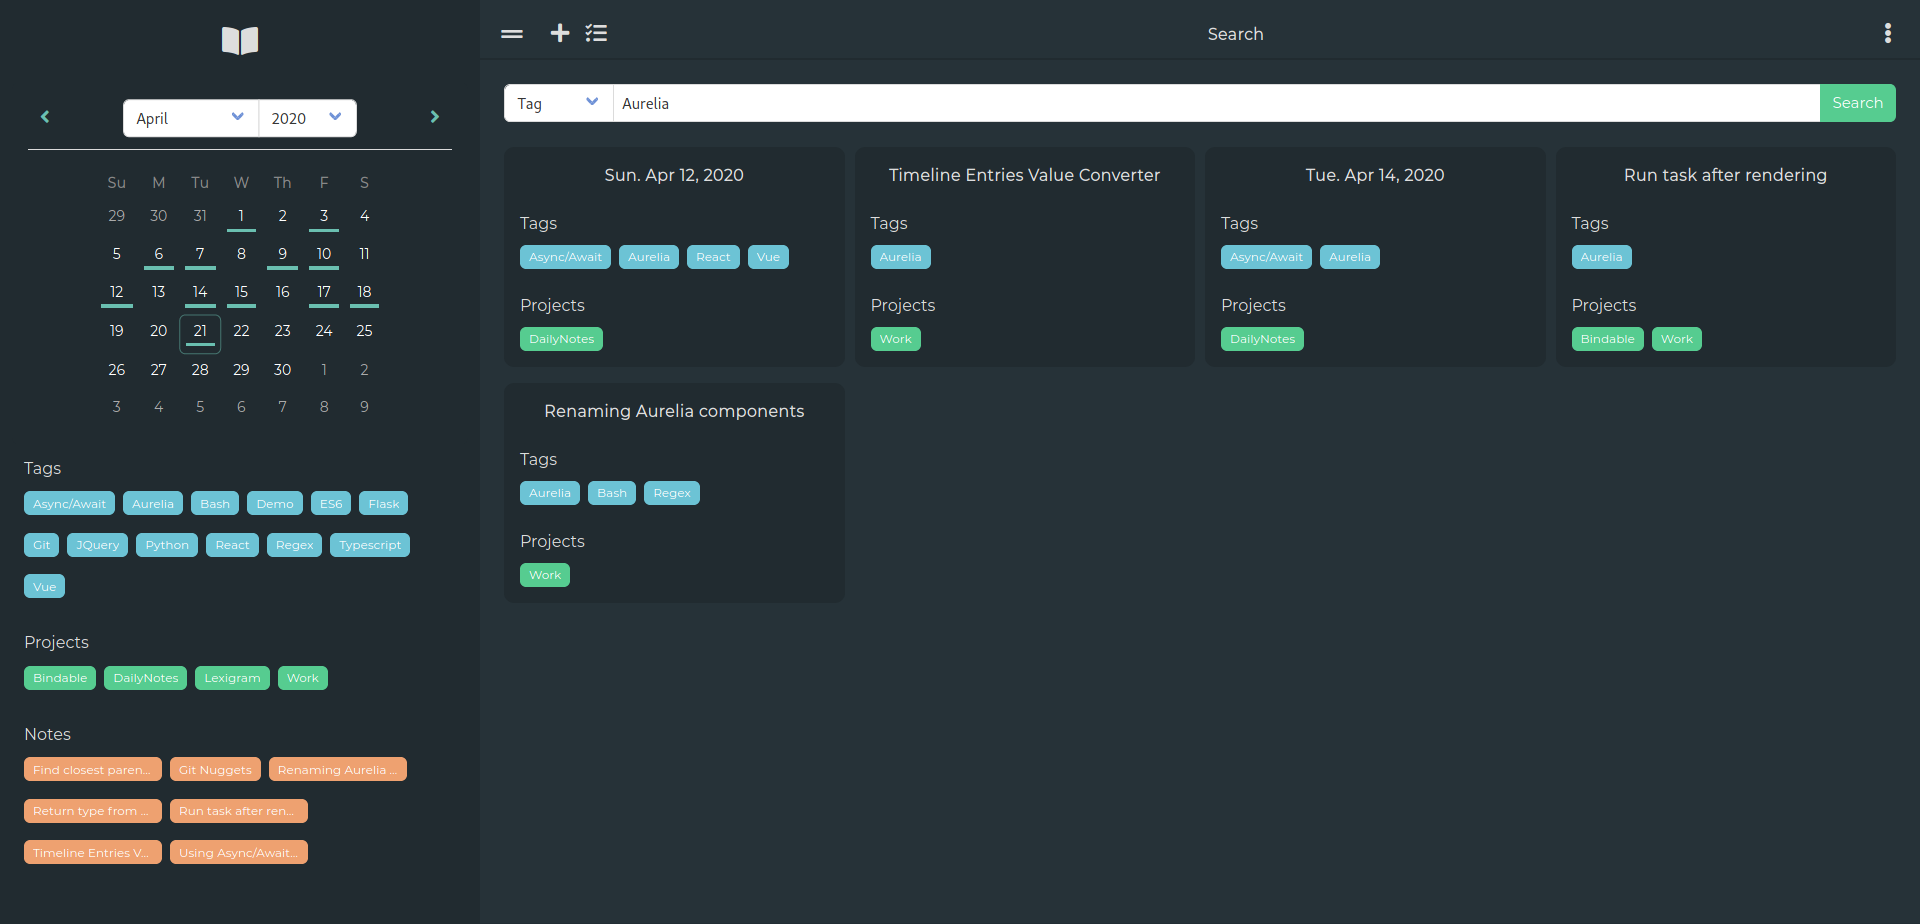
Task: Open the Tag search type dropdown
Action: click(558, 103)
